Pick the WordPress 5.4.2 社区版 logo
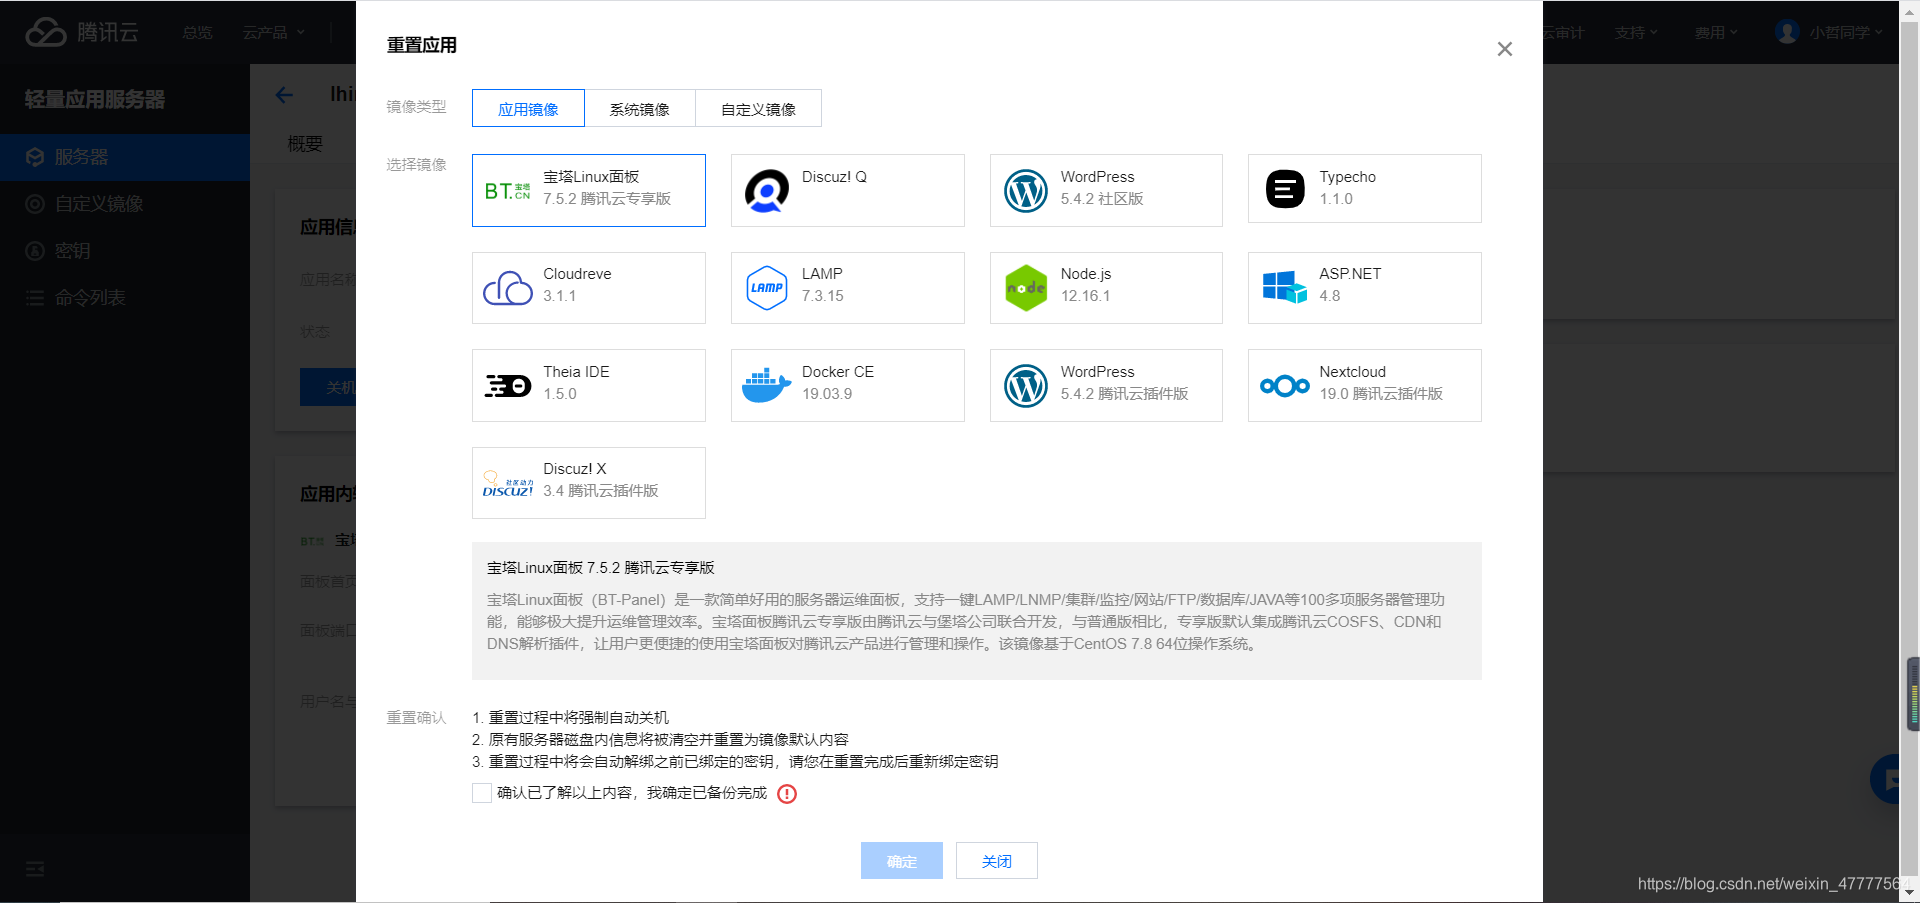Image resolution: width=1920 pixels, height=903 pixels. (1026, 190)
